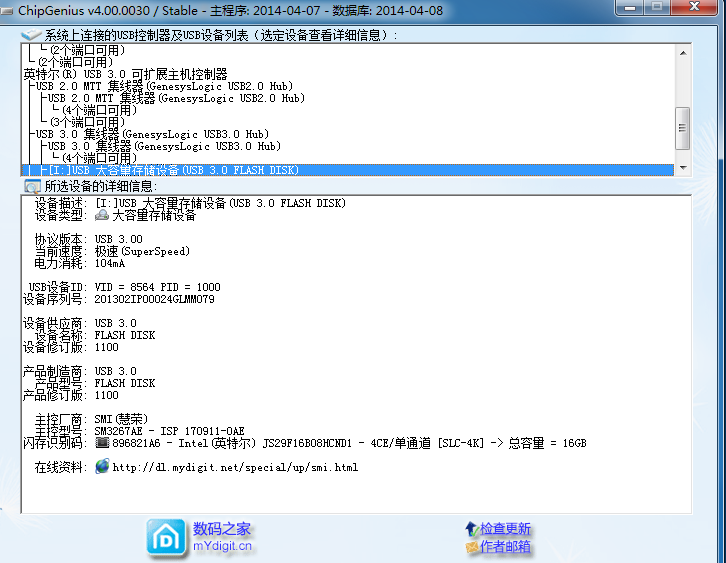
Task: Click the device list scroll up arrow
Action: click(683, 53)
